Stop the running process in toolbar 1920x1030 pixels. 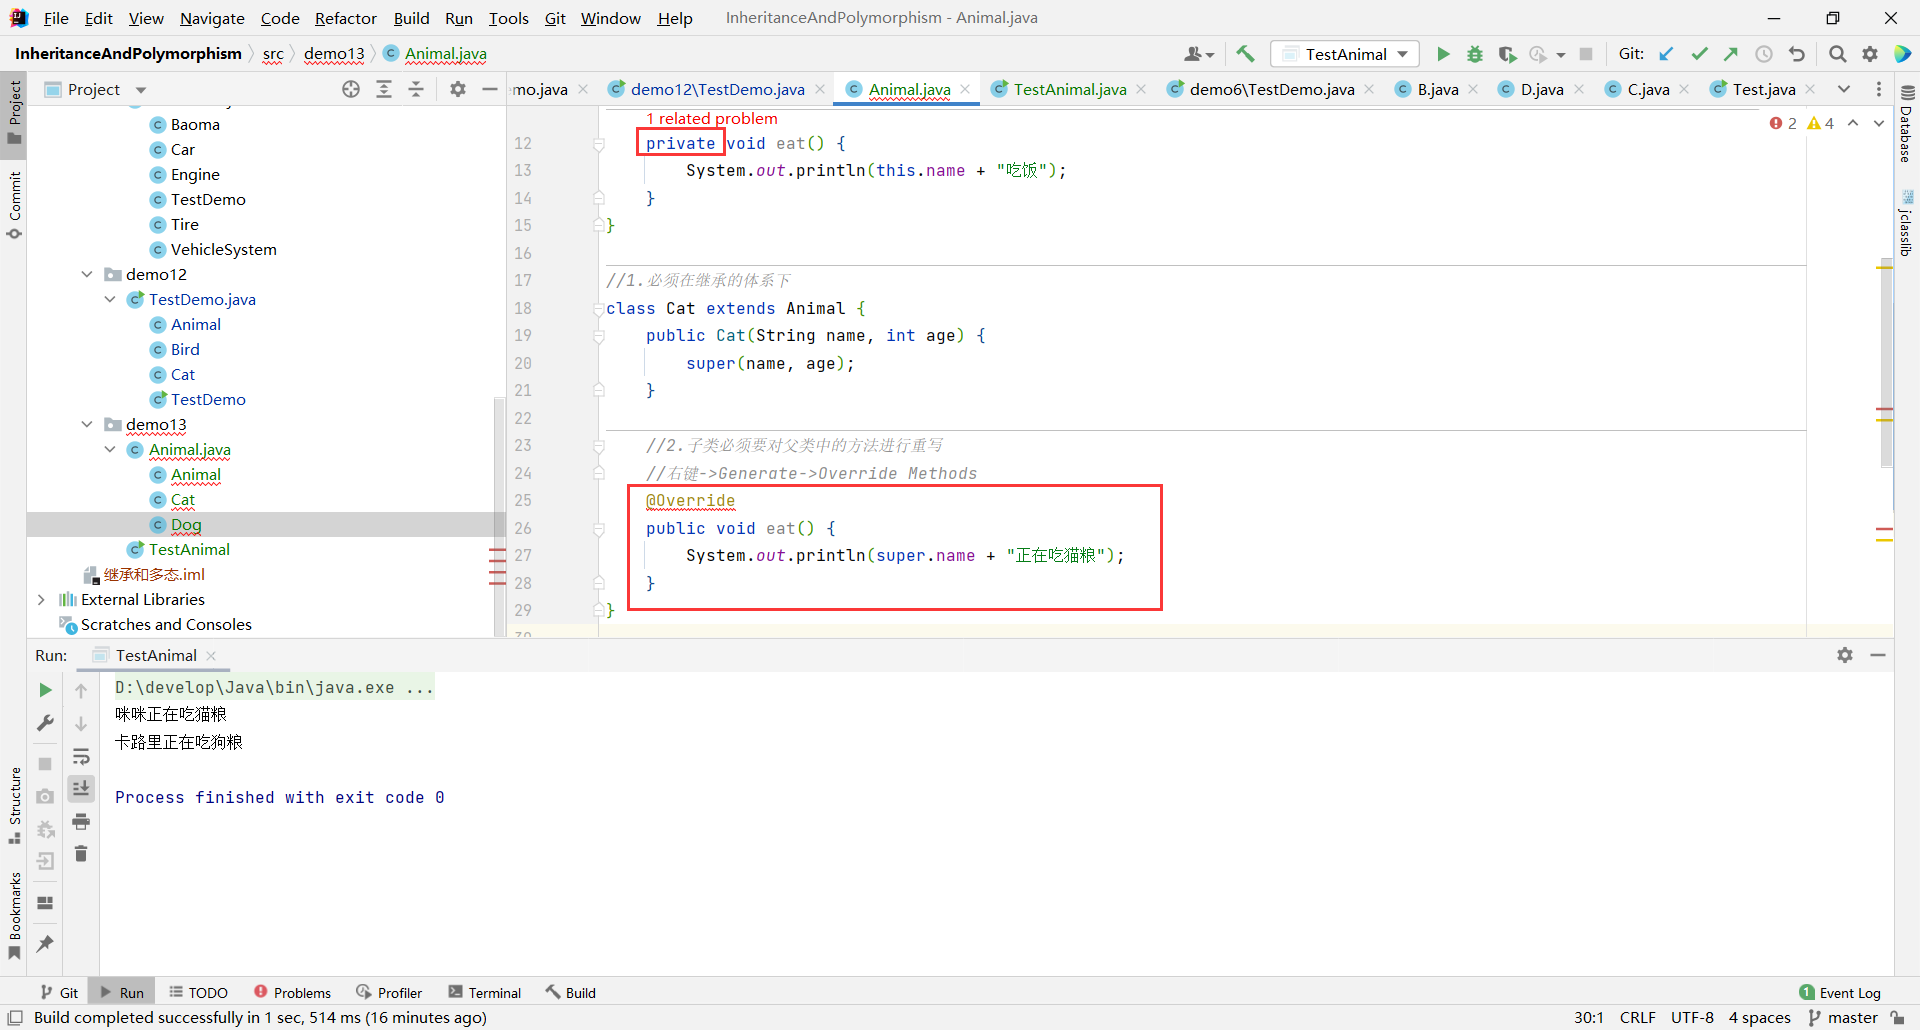(1585, 54)
